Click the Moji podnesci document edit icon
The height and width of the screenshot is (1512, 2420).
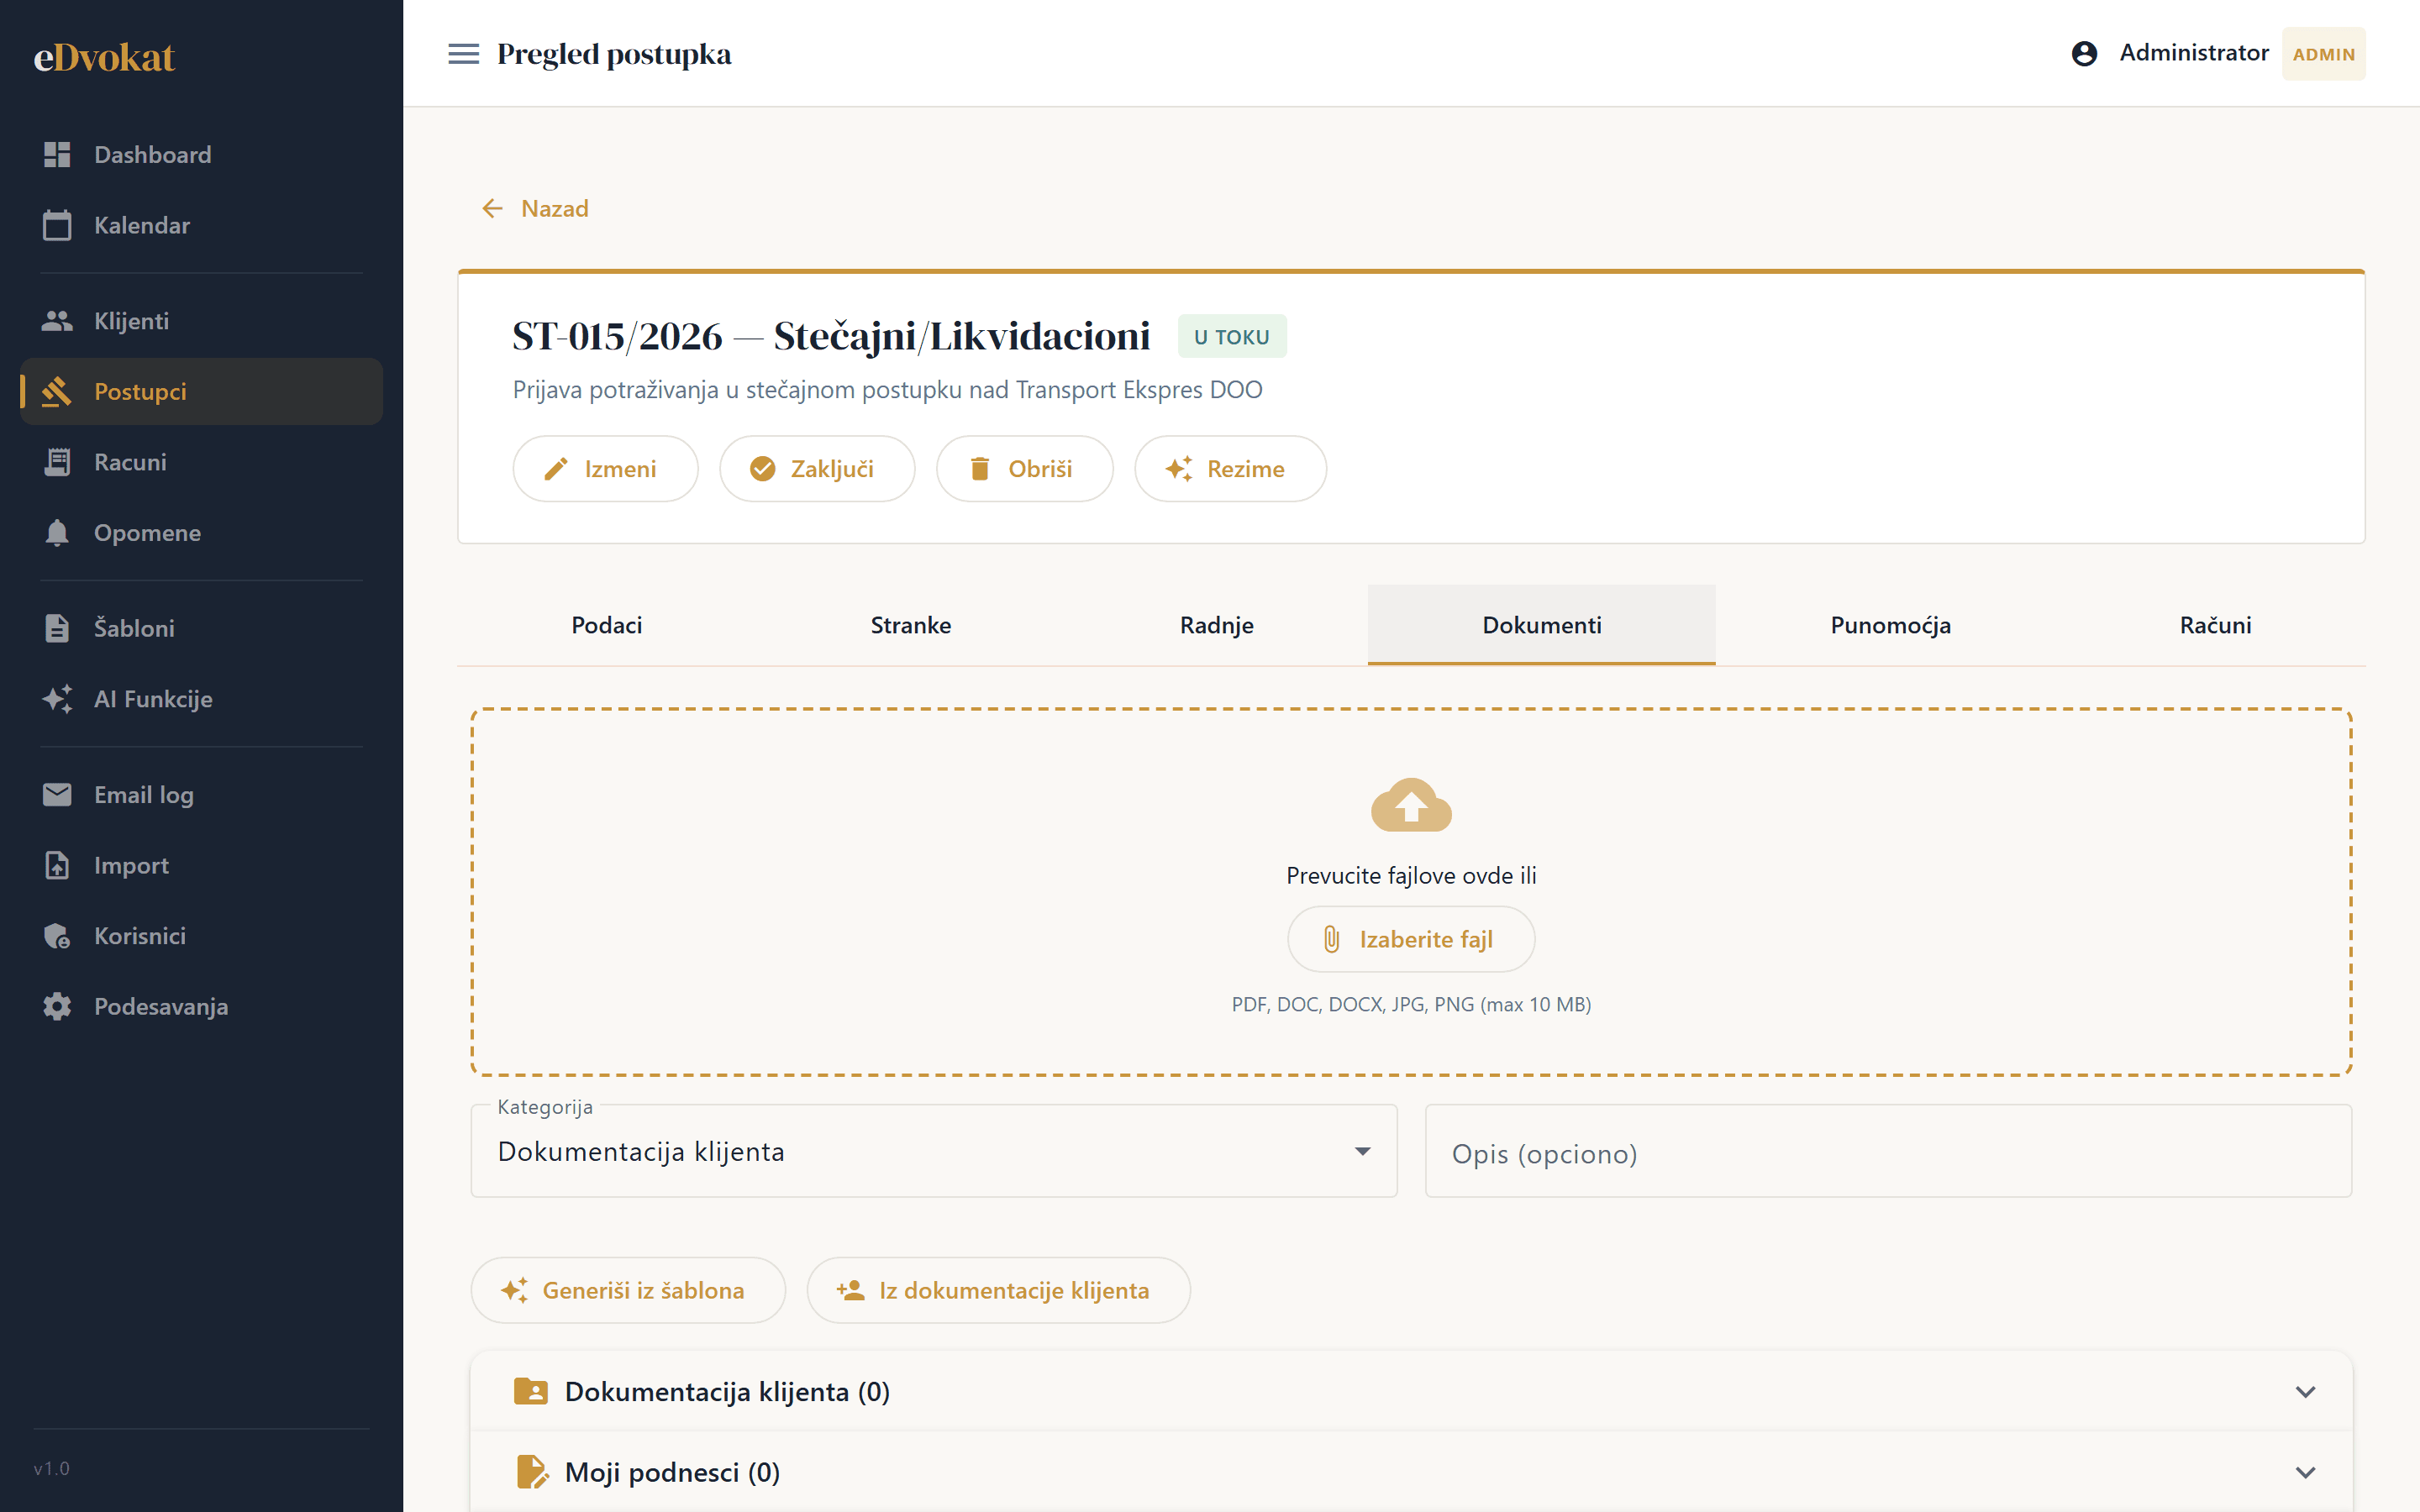(x=532, y=1472)
